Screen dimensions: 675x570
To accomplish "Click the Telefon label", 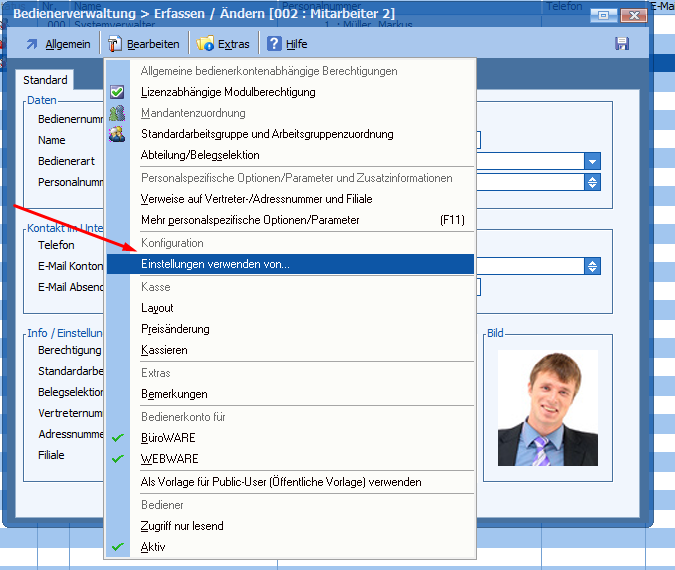I will [56, 245].
